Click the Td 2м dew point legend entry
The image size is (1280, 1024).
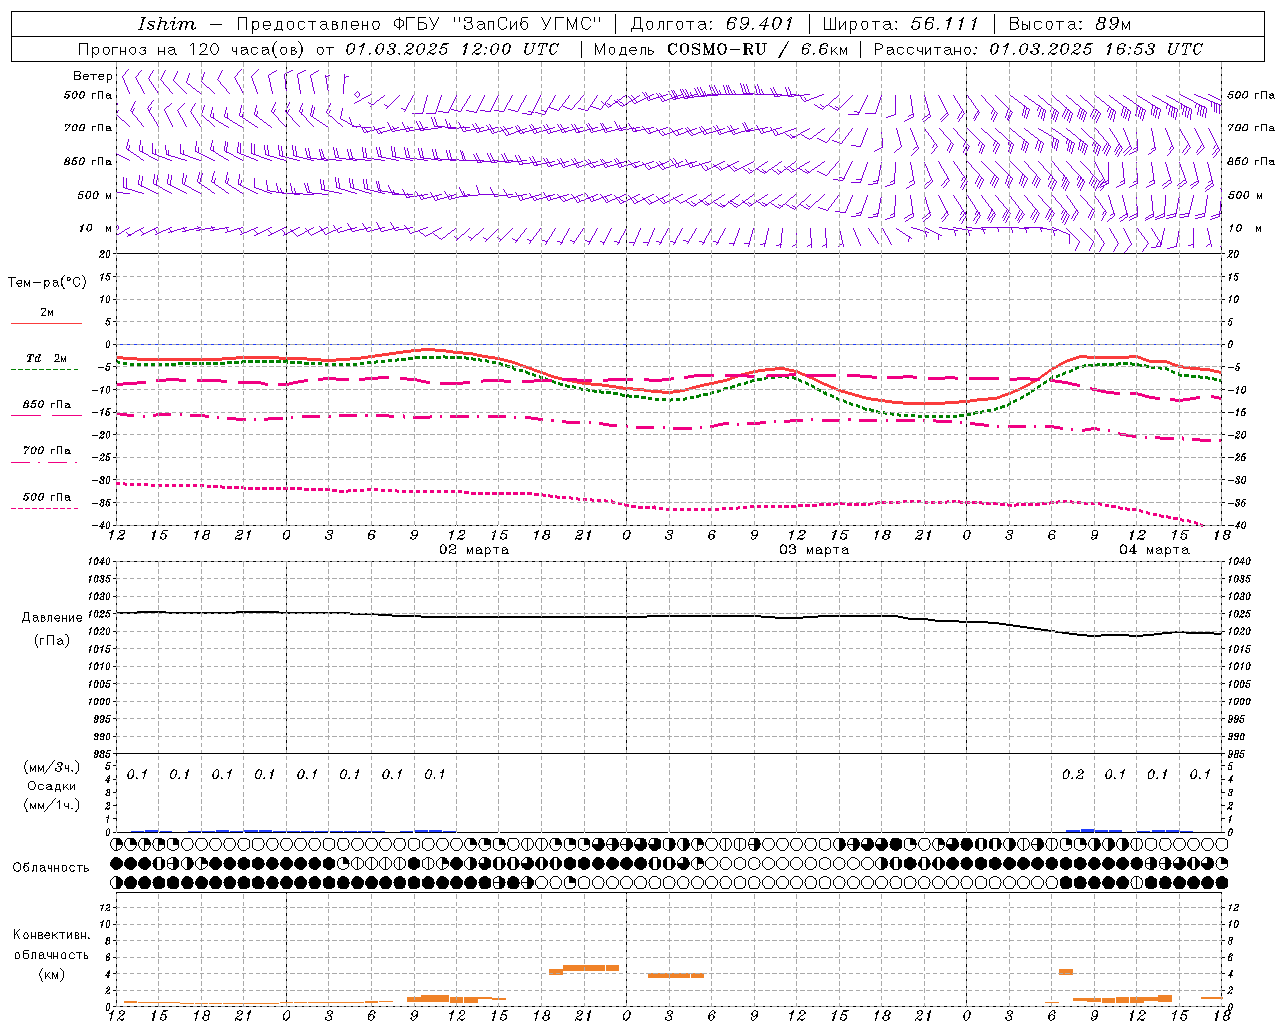[47, 358]
